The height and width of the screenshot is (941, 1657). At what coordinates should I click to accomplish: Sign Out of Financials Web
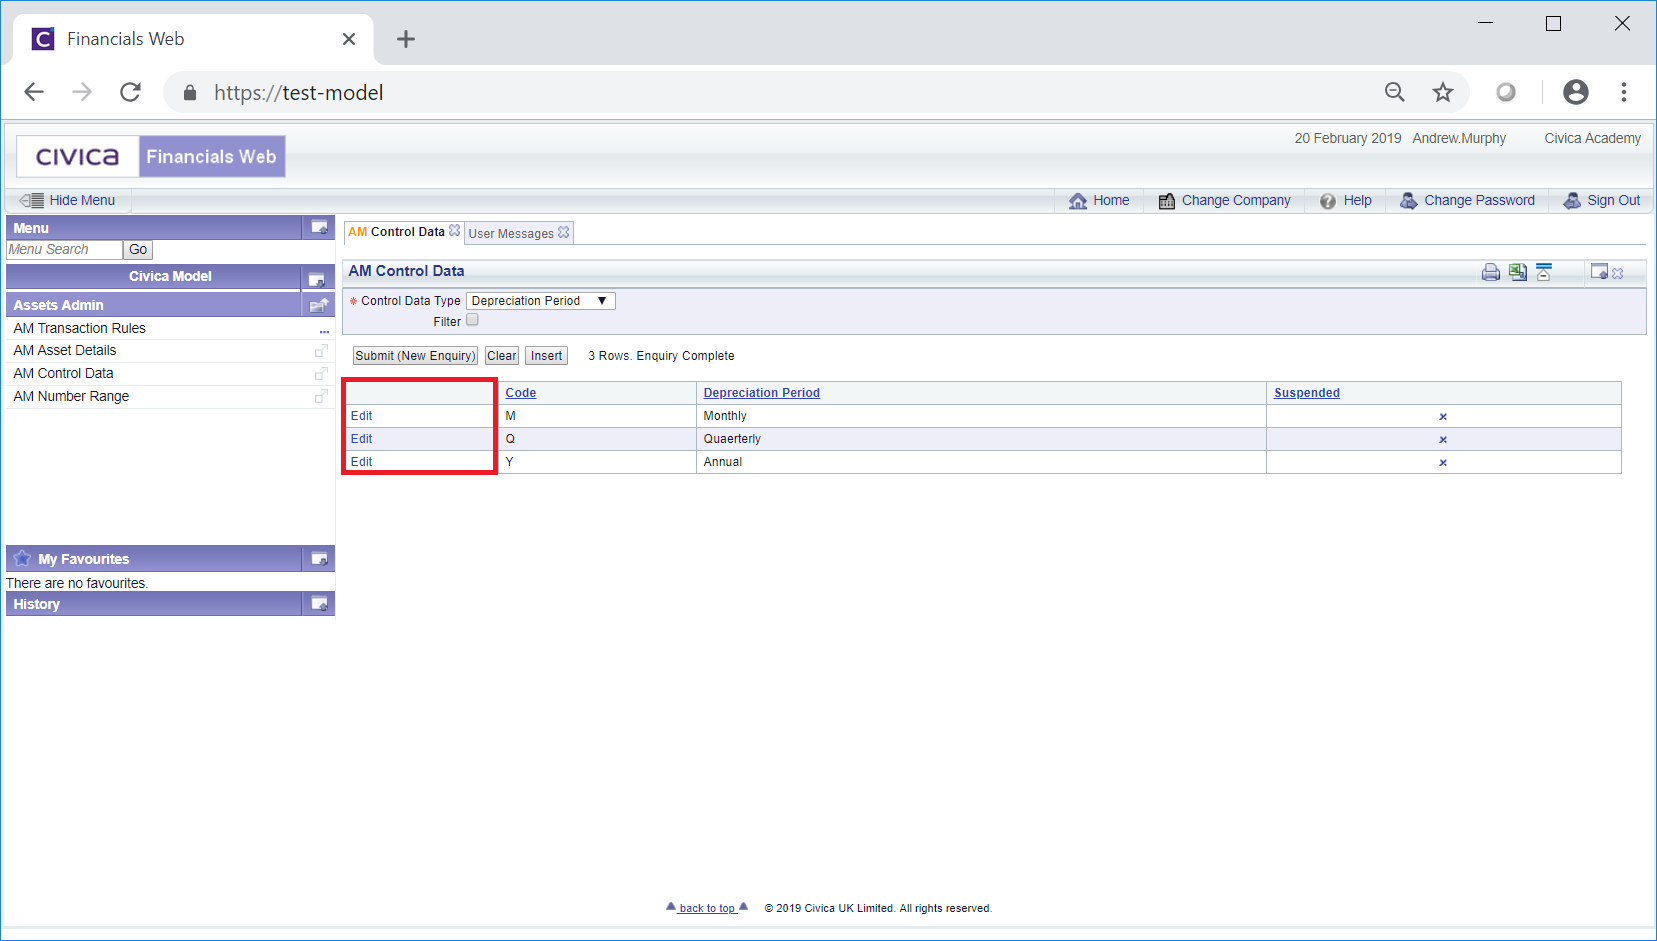pyautogui.click(x=1602, y=200)
